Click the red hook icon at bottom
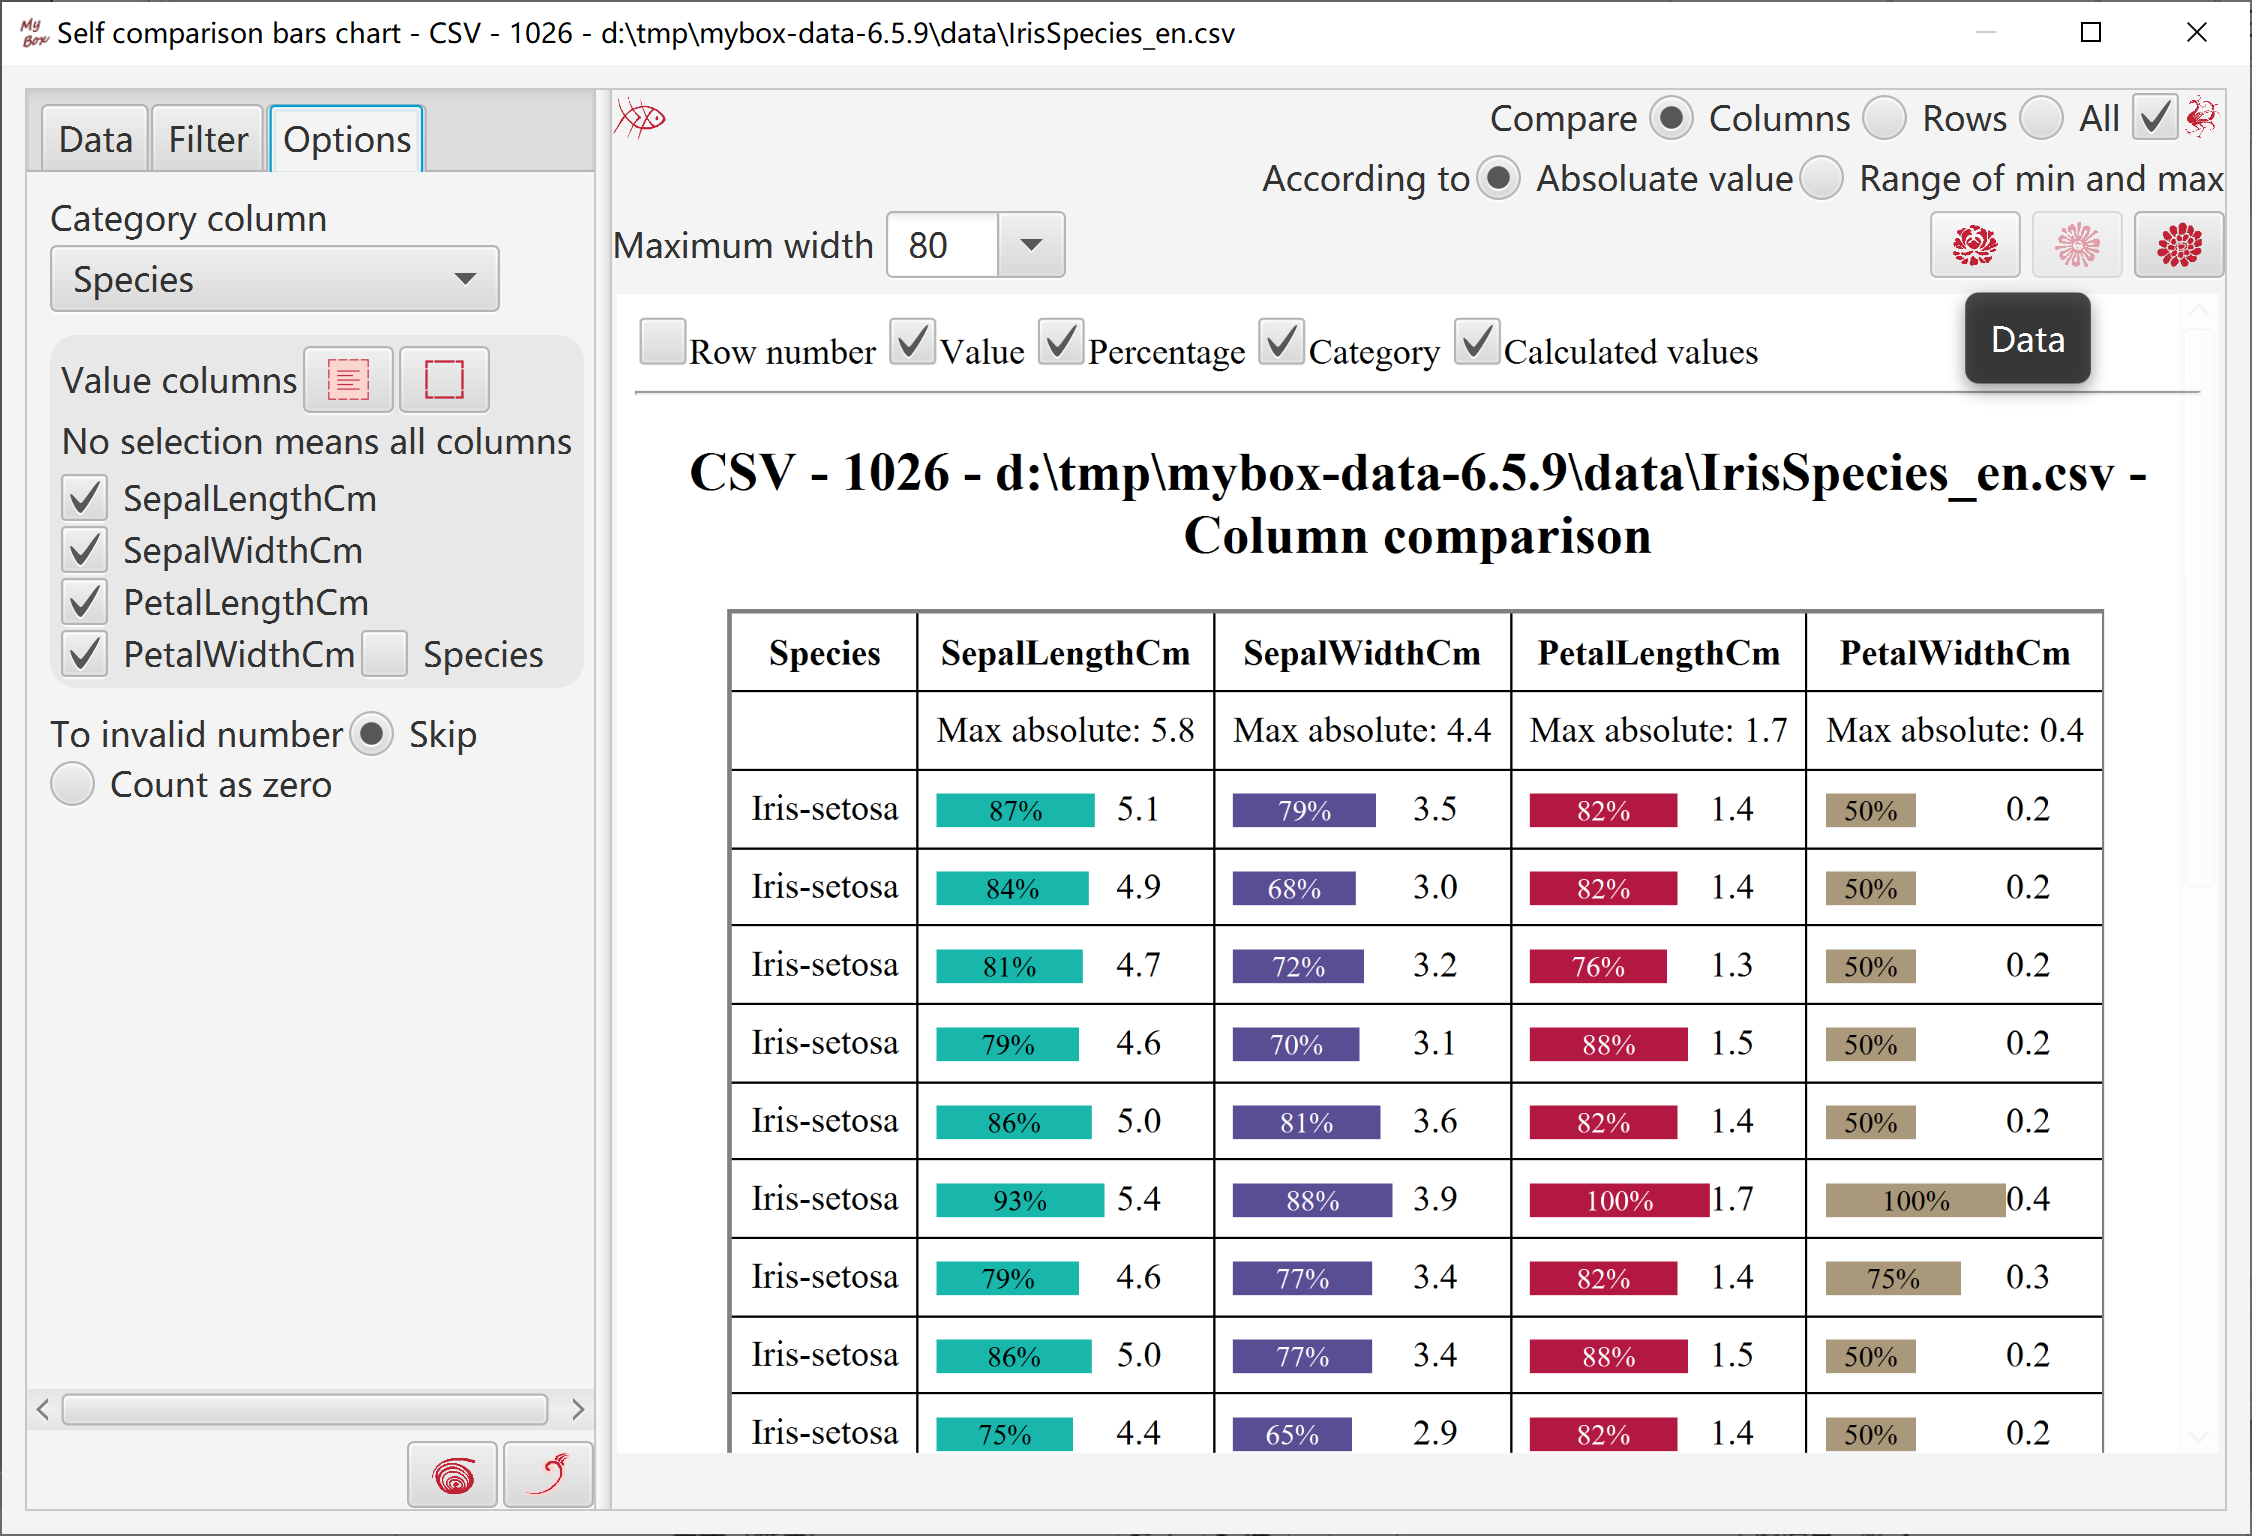This screenshot has height=1536, width=2252. tap(548, 1475)
